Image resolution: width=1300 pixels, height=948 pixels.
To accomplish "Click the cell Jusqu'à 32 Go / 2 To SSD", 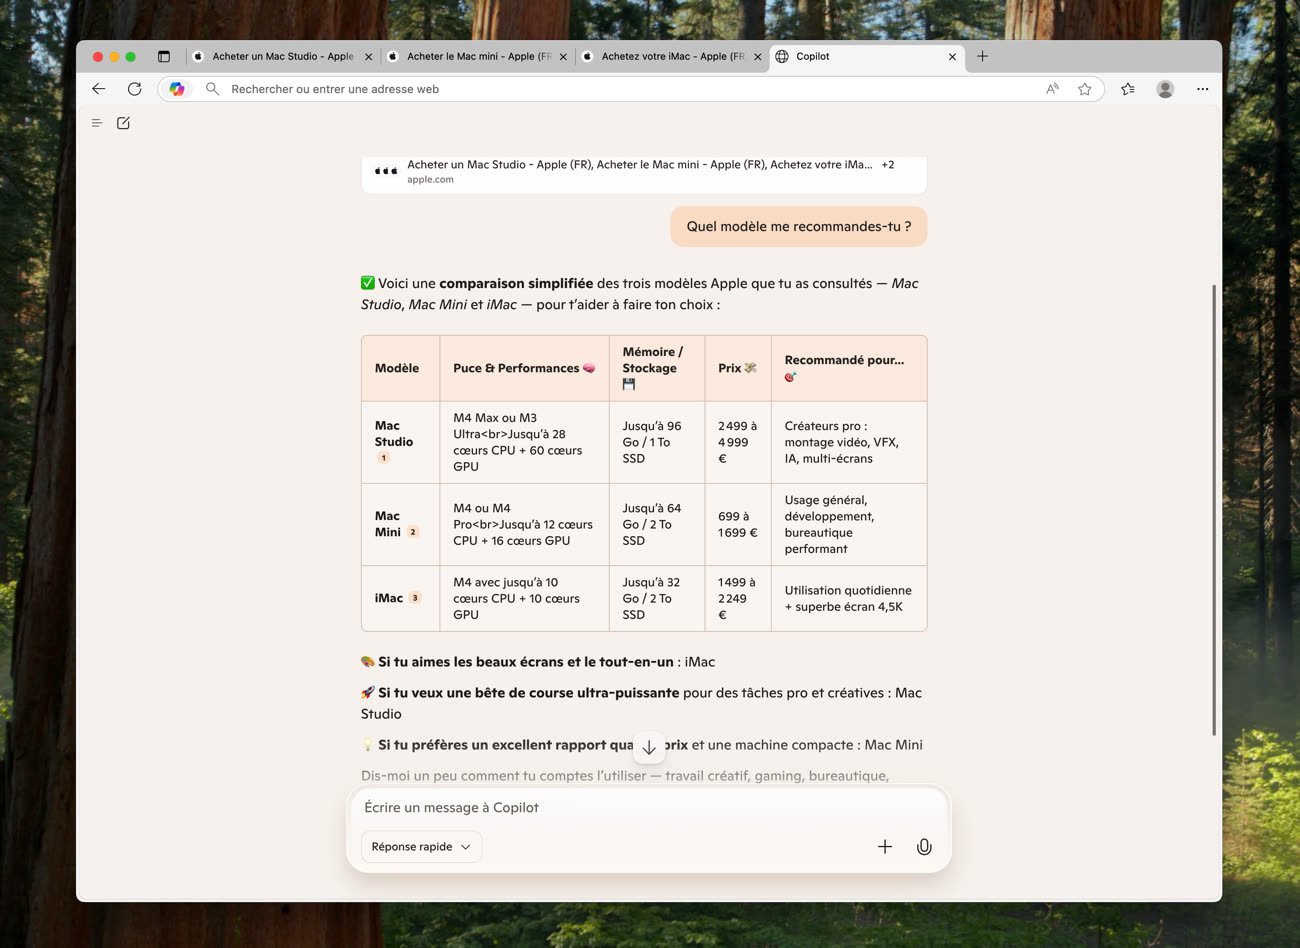I will coord(657,598).
